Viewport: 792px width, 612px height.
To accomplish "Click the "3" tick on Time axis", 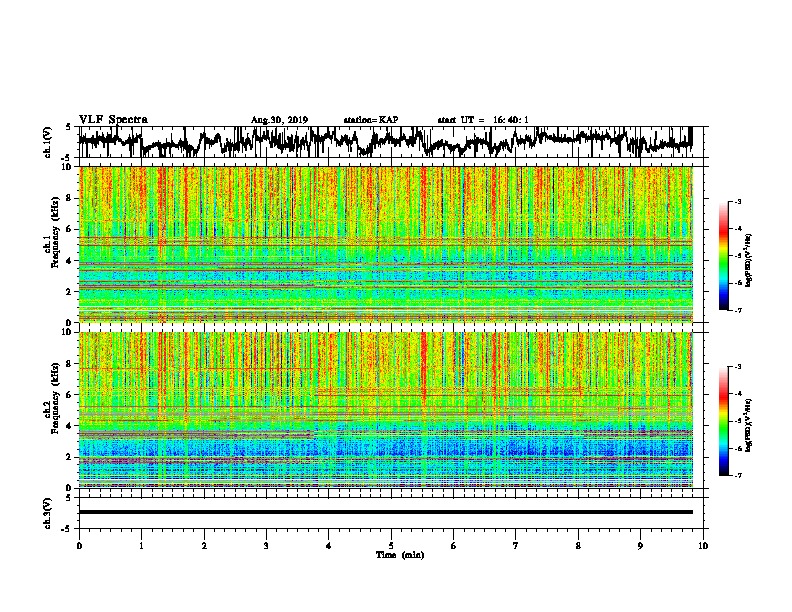I will point(266,546).
